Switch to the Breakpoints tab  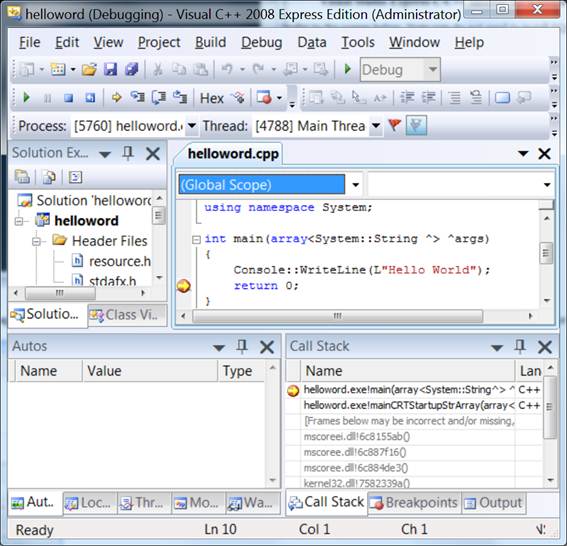click(x=414, y=503)
